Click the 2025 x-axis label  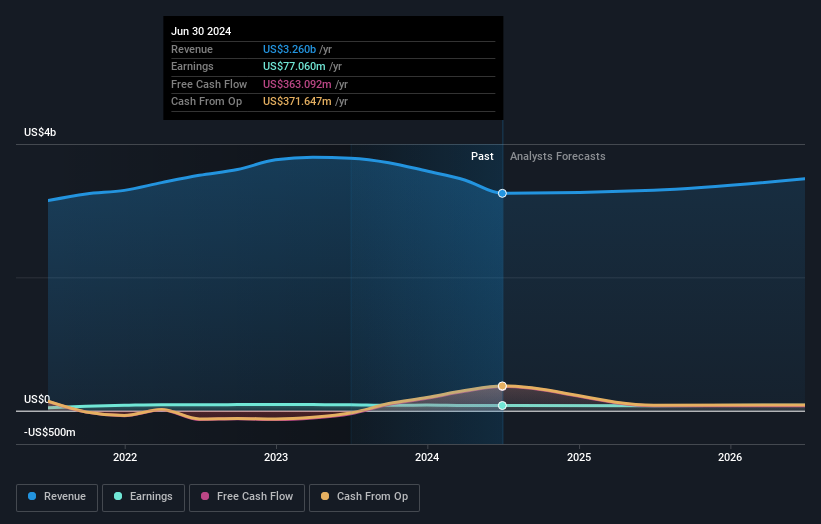pos(579,457)
